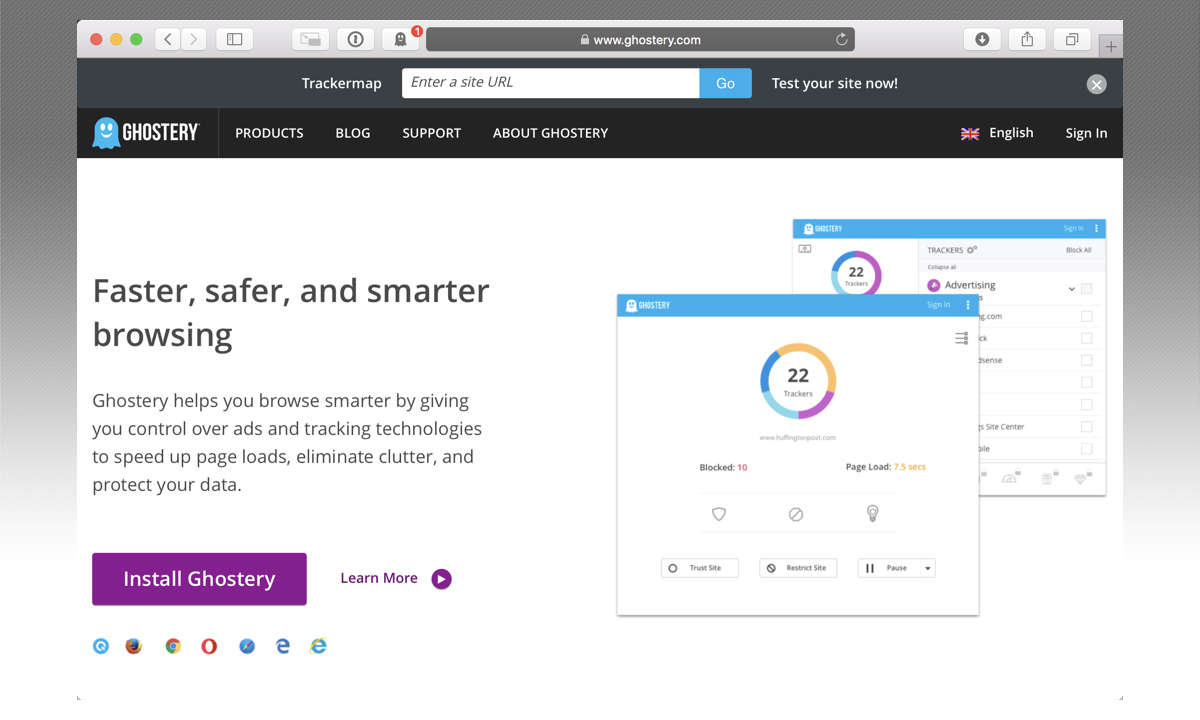The width and height of the screenshot is (1200, 720).
Task: Tick the checkbox in the Site Center row
Action: point(1087,427)
